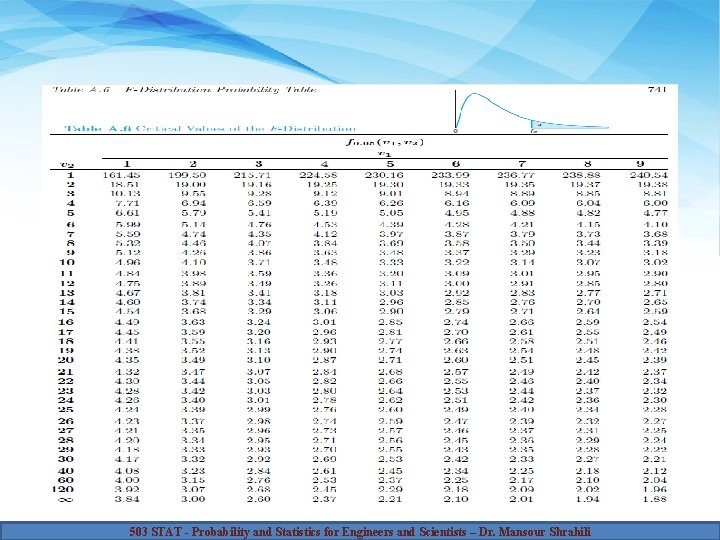Click the F-distribution curve graph
This screenshot has height=540, width=720.
(x=532, y=112)
